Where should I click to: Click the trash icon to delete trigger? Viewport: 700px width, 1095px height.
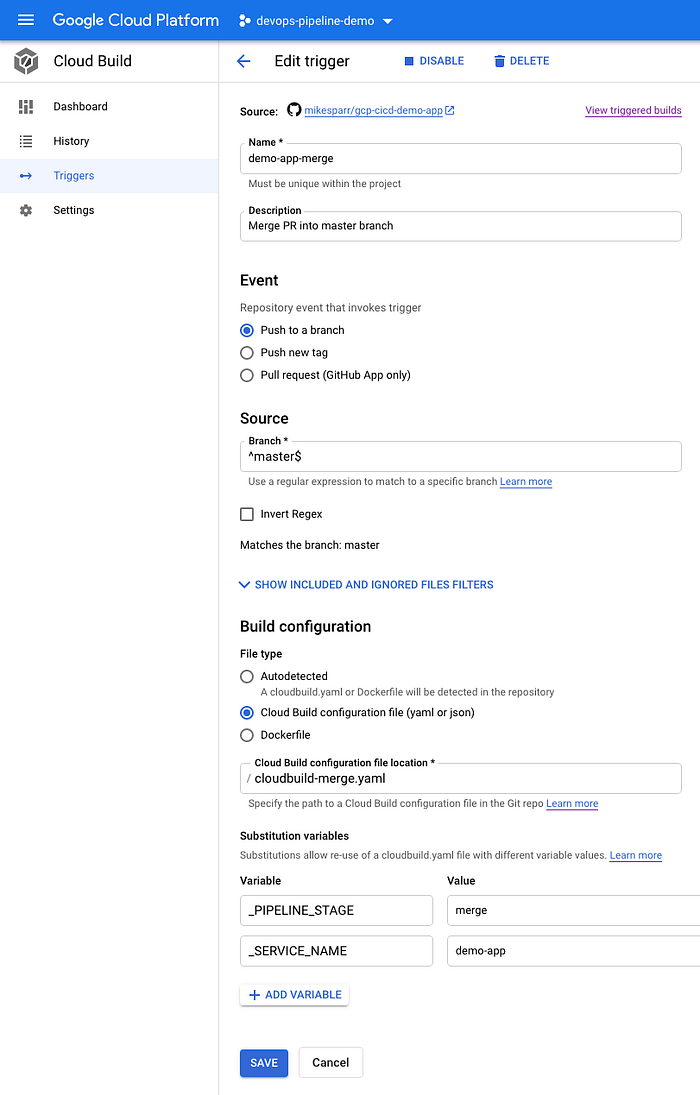pyautogui.click(x=500, y=61)
